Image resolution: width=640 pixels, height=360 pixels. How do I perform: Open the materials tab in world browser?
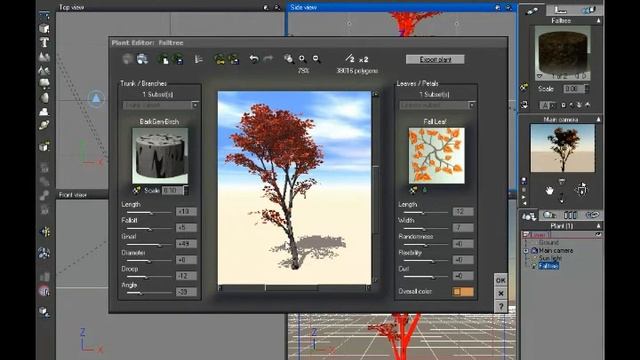coord(550,215)
